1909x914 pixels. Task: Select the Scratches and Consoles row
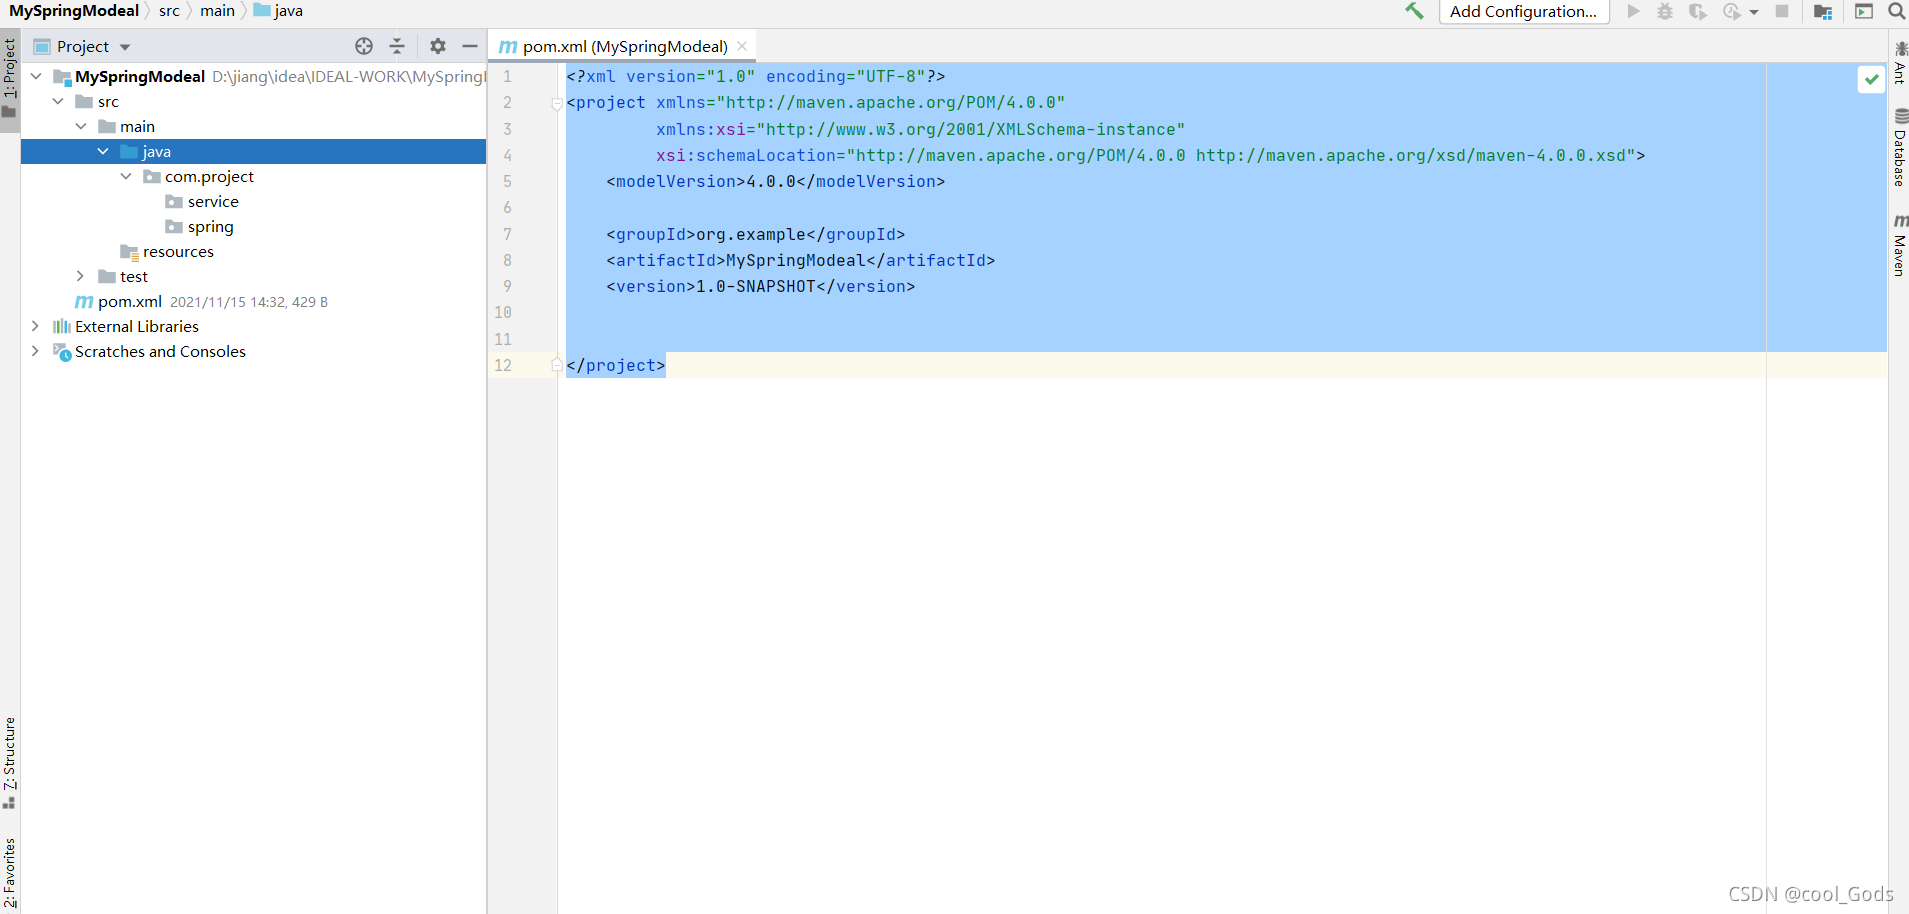[253, 351]
